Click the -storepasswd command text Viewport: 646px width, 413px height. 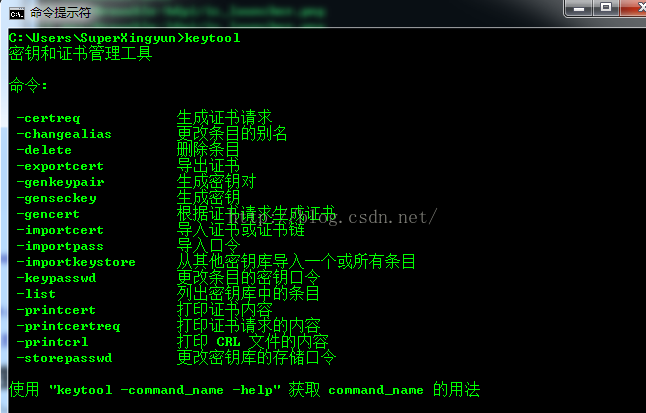click(x=64, y=358)
